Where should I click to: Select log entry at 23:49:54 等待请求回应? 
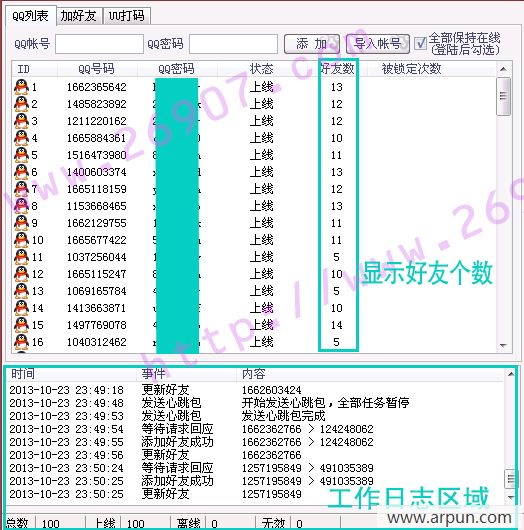pos(255,429)
